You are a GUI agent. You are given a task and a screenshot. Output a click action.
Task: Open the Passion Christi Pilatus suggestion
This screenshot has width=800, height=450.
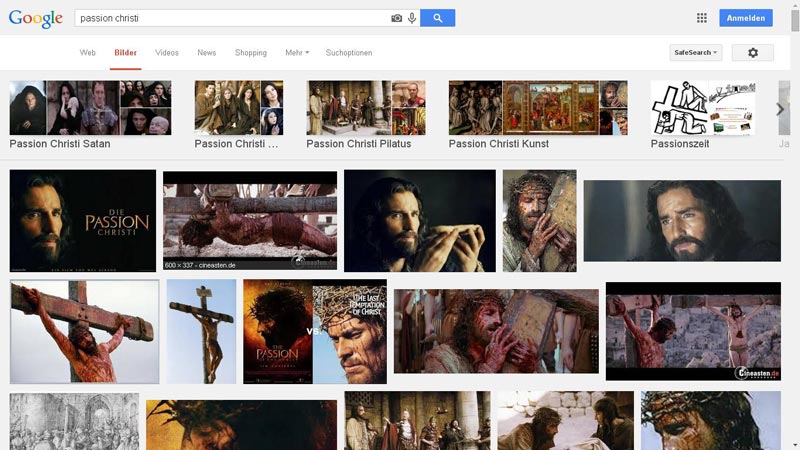click(x=366, y=115)
